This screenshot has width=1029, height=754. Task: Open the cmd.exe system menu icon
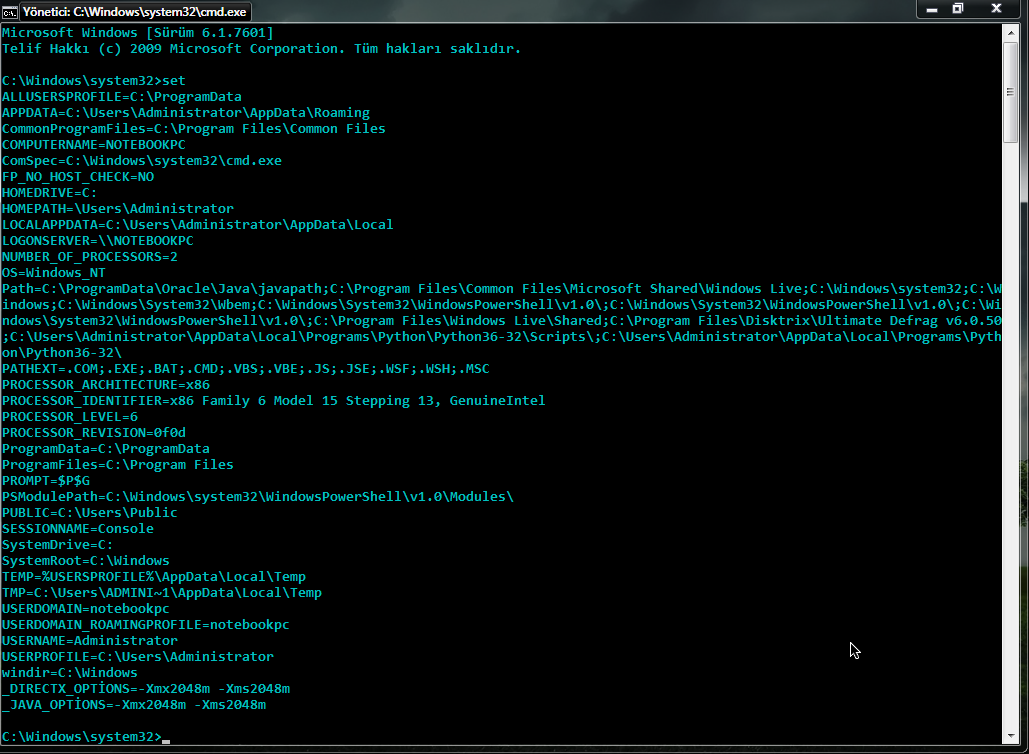[x=10, y=12]
